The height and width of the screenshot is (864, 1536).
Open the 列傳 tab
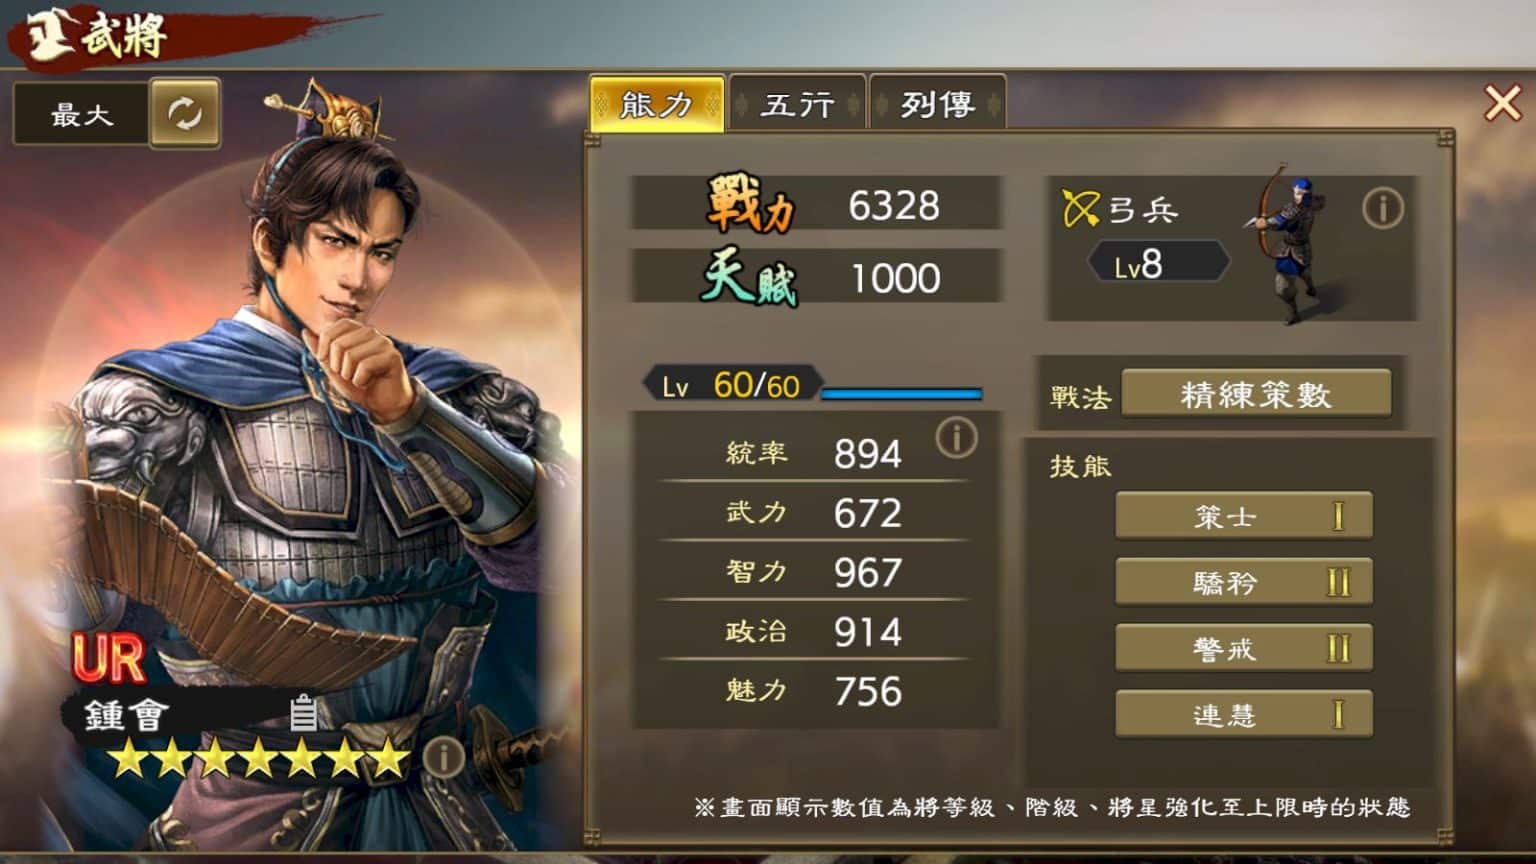pyautogui.click(x=937, y=104)
